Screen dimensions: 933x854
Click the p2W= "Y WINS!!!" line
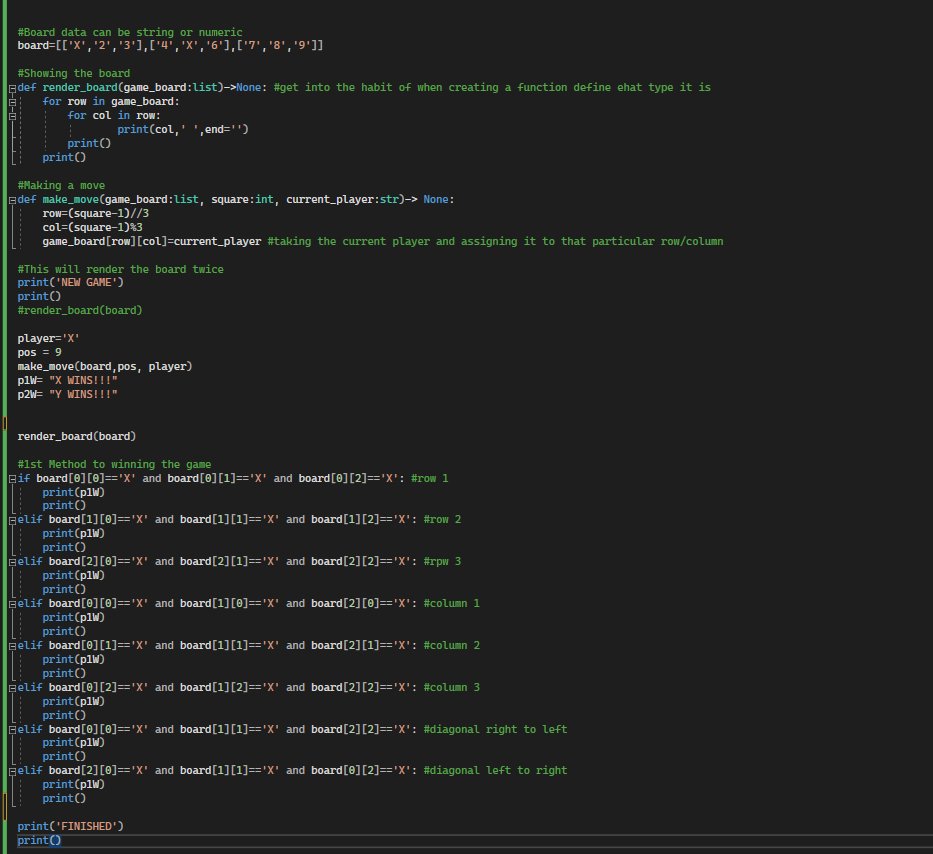[x=67, y=395]
